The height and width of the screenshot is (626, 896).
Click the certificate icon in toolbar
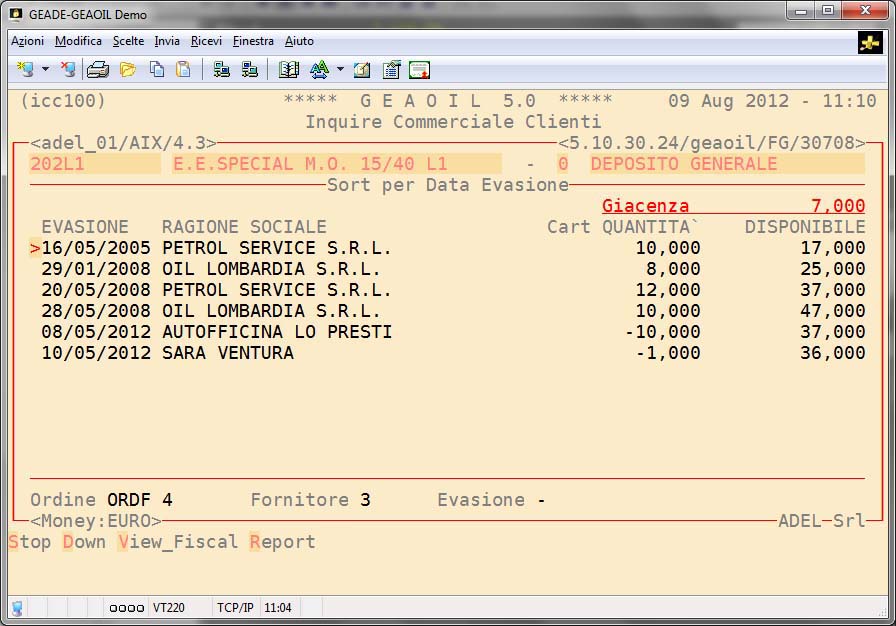pyautogui.click(x=420, y=70)
